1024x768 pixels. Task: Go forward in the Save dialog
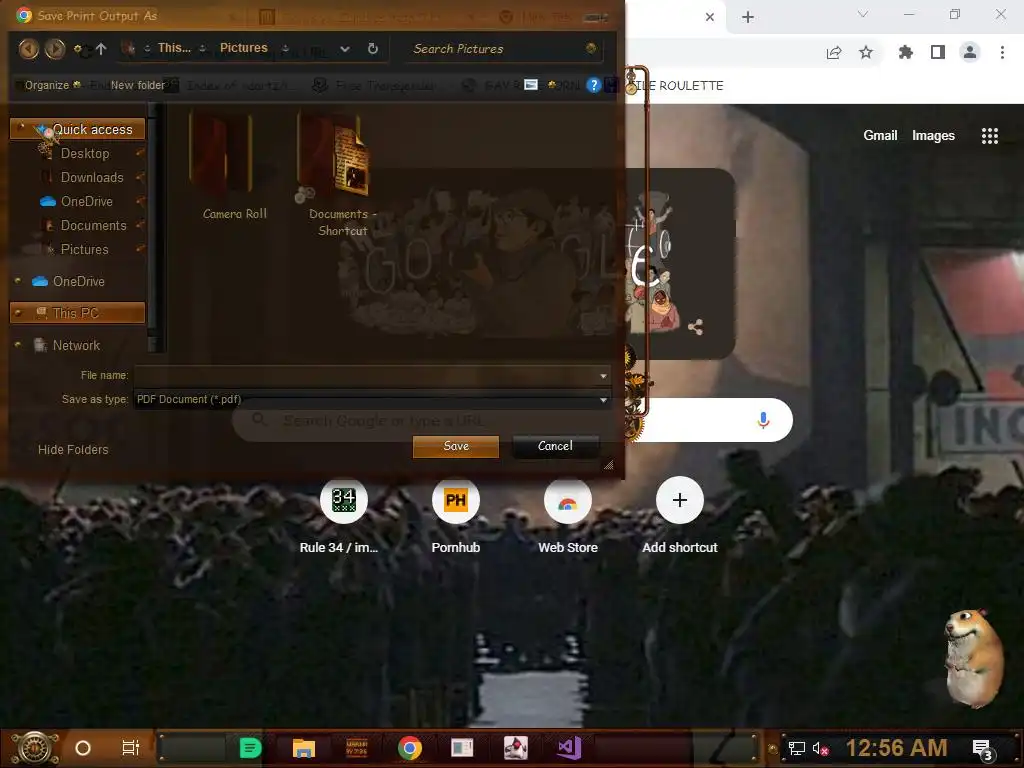pyautogui.click(x=55, y=48)
